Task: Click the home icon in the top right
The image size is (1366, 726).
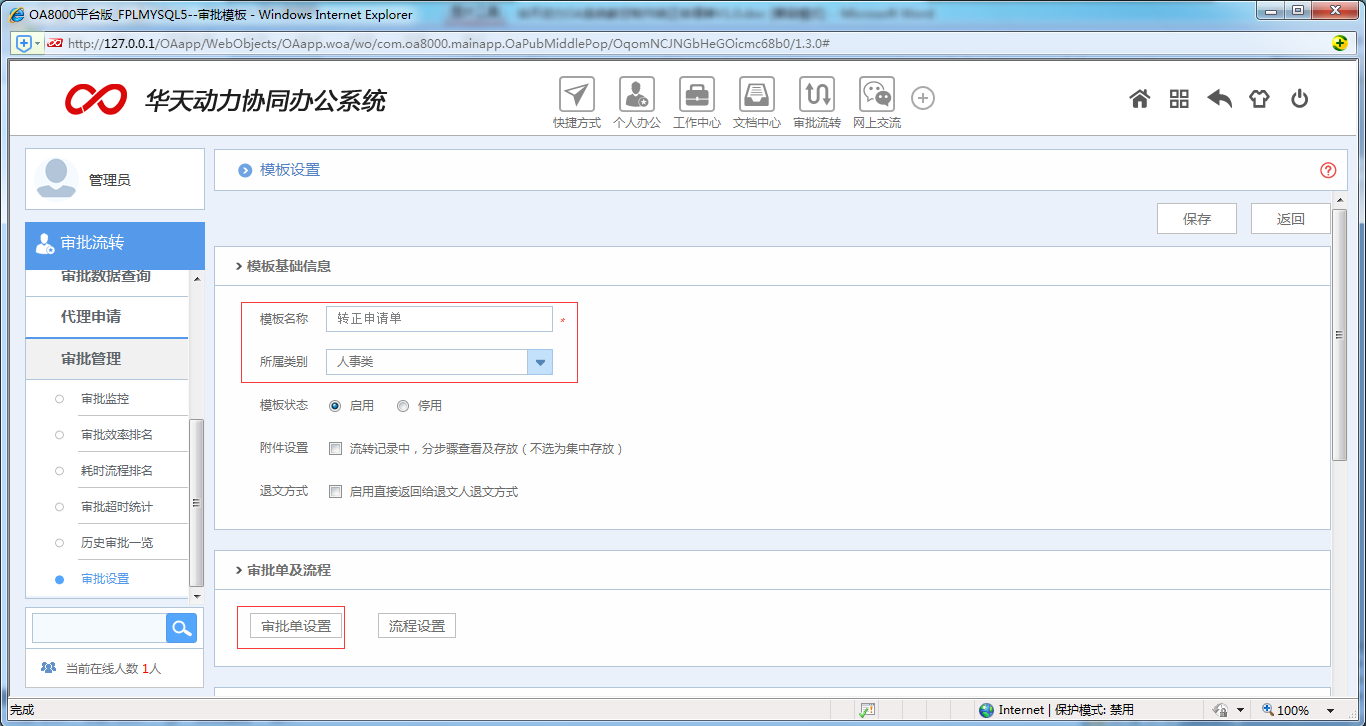Action: (x=1139, y=98)
